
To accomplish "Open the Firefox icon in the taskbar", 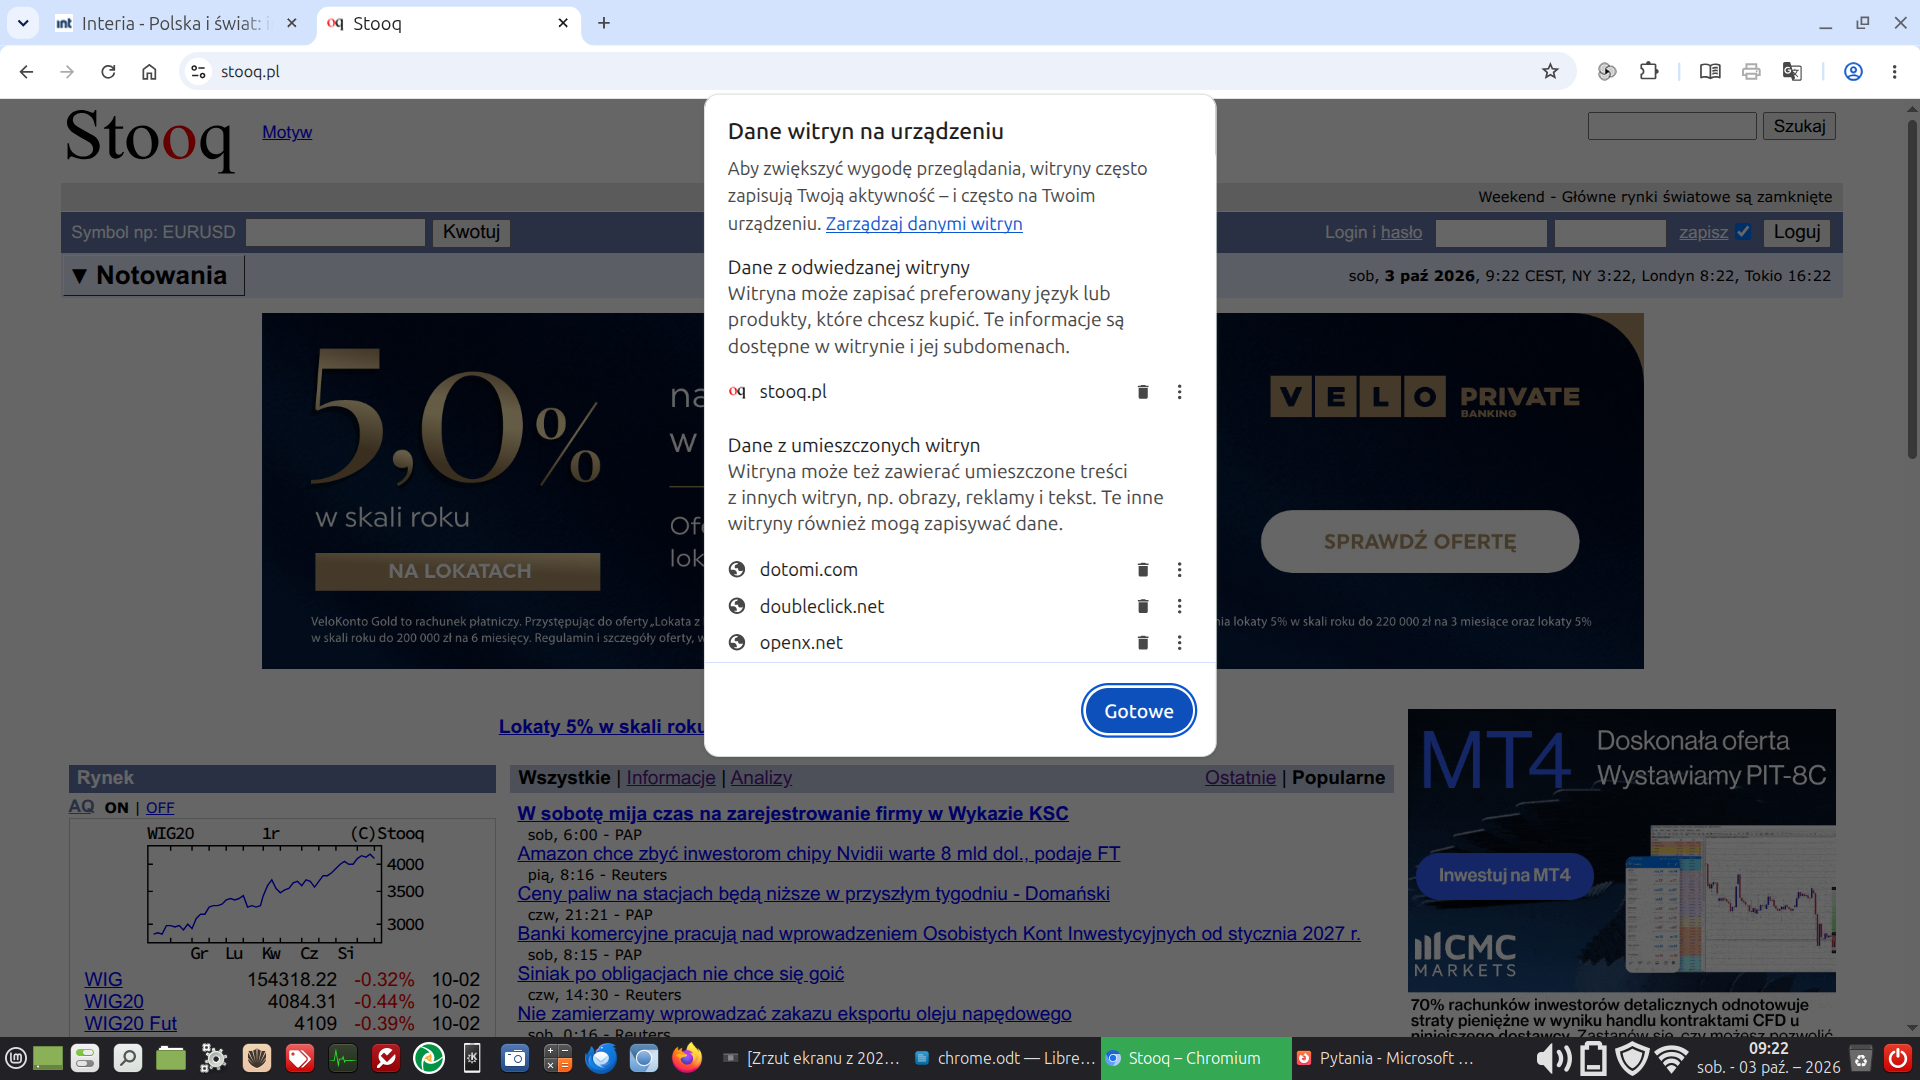I will tap(687, 1058).
